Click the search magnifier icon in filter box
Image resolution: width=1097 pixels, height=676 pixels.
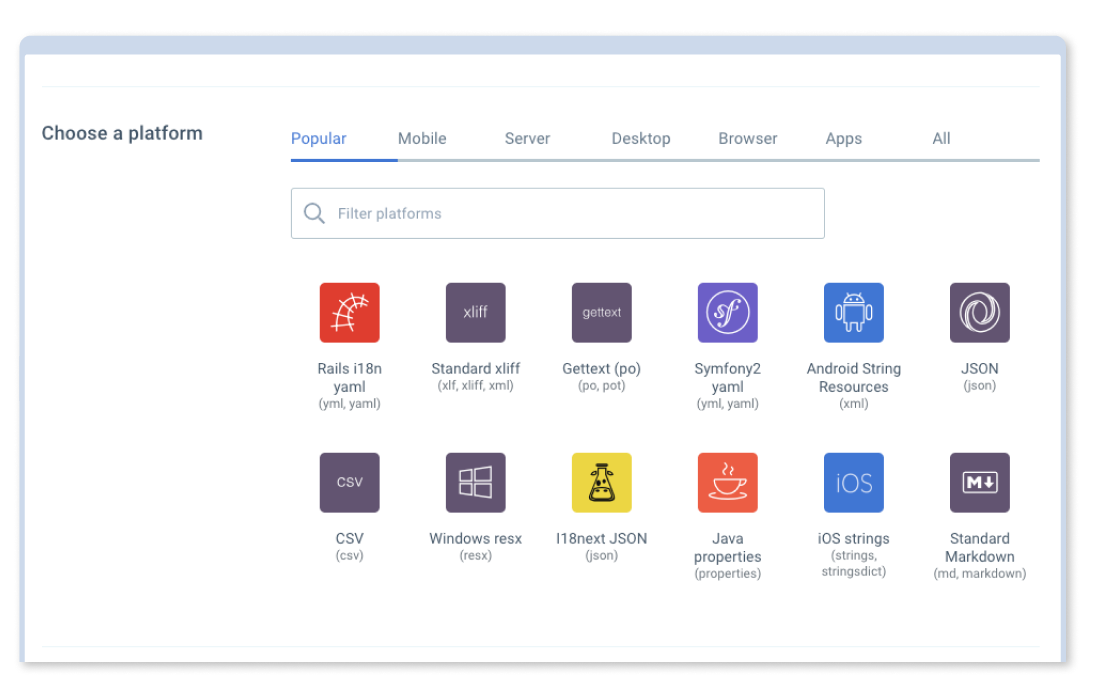(x=314, y=213)
